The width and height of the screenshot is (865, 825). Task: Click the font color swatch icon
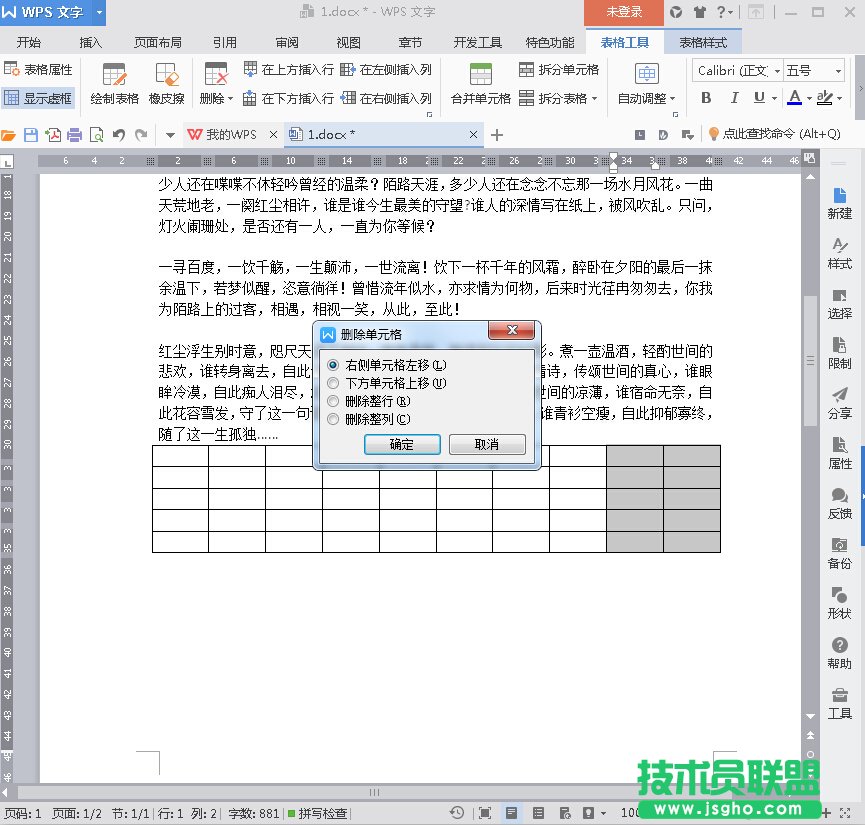coord(793,98)
